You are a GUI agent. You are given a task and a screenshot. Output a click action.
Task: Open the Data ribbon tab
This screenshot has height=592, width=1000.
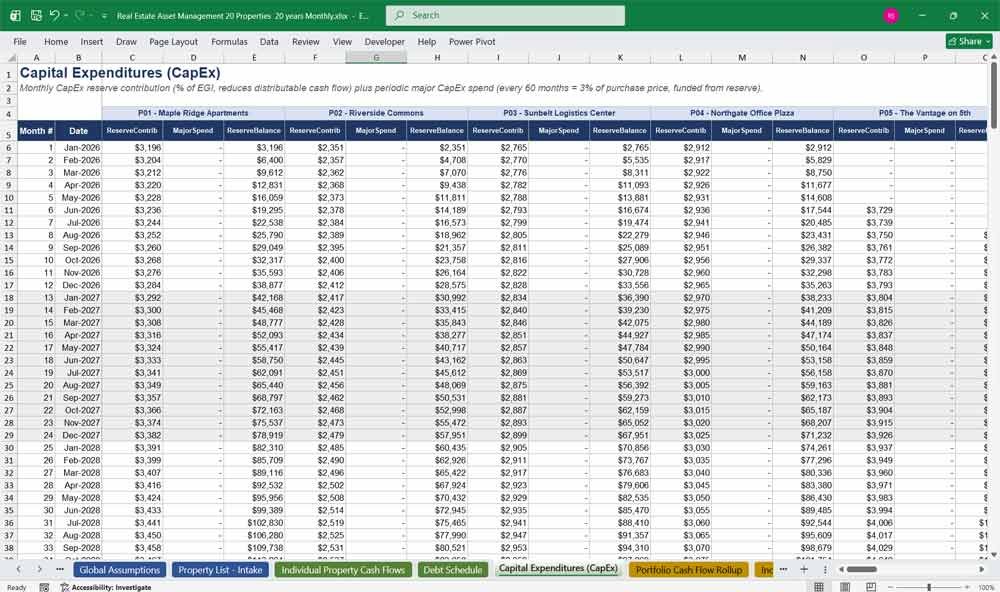click(269, 41)
